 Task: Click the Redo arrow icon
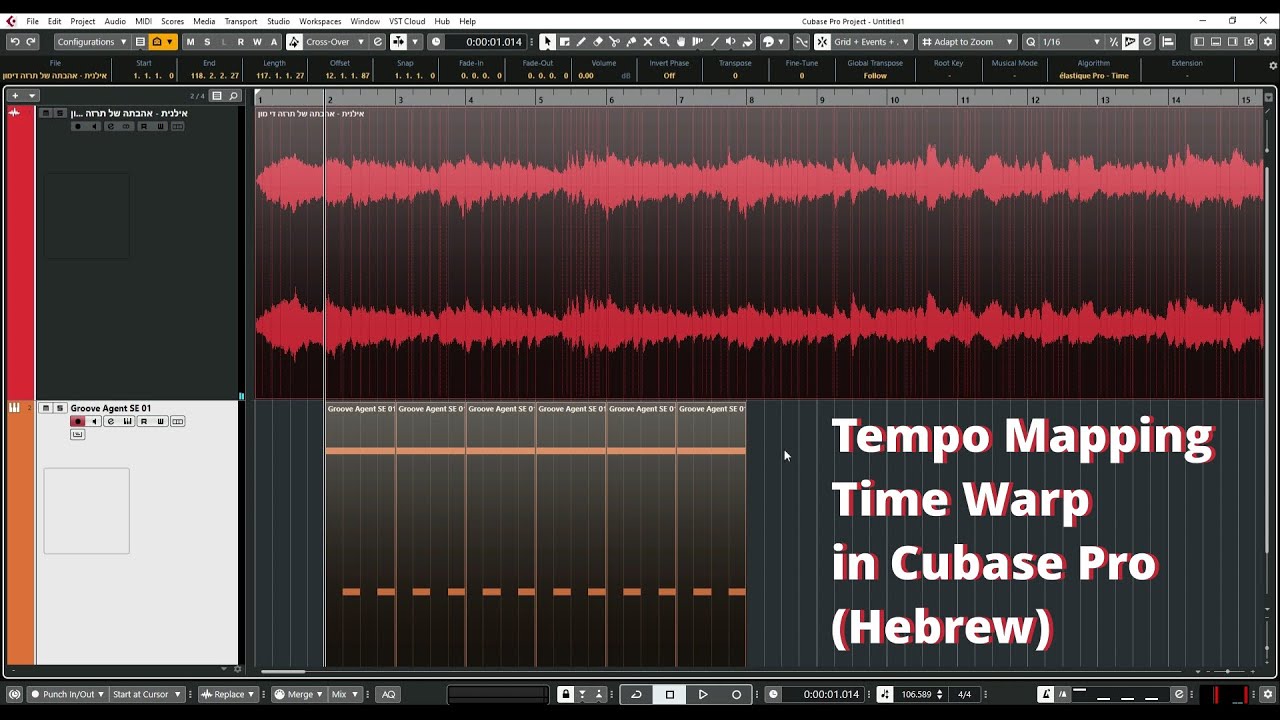point(31,42)
